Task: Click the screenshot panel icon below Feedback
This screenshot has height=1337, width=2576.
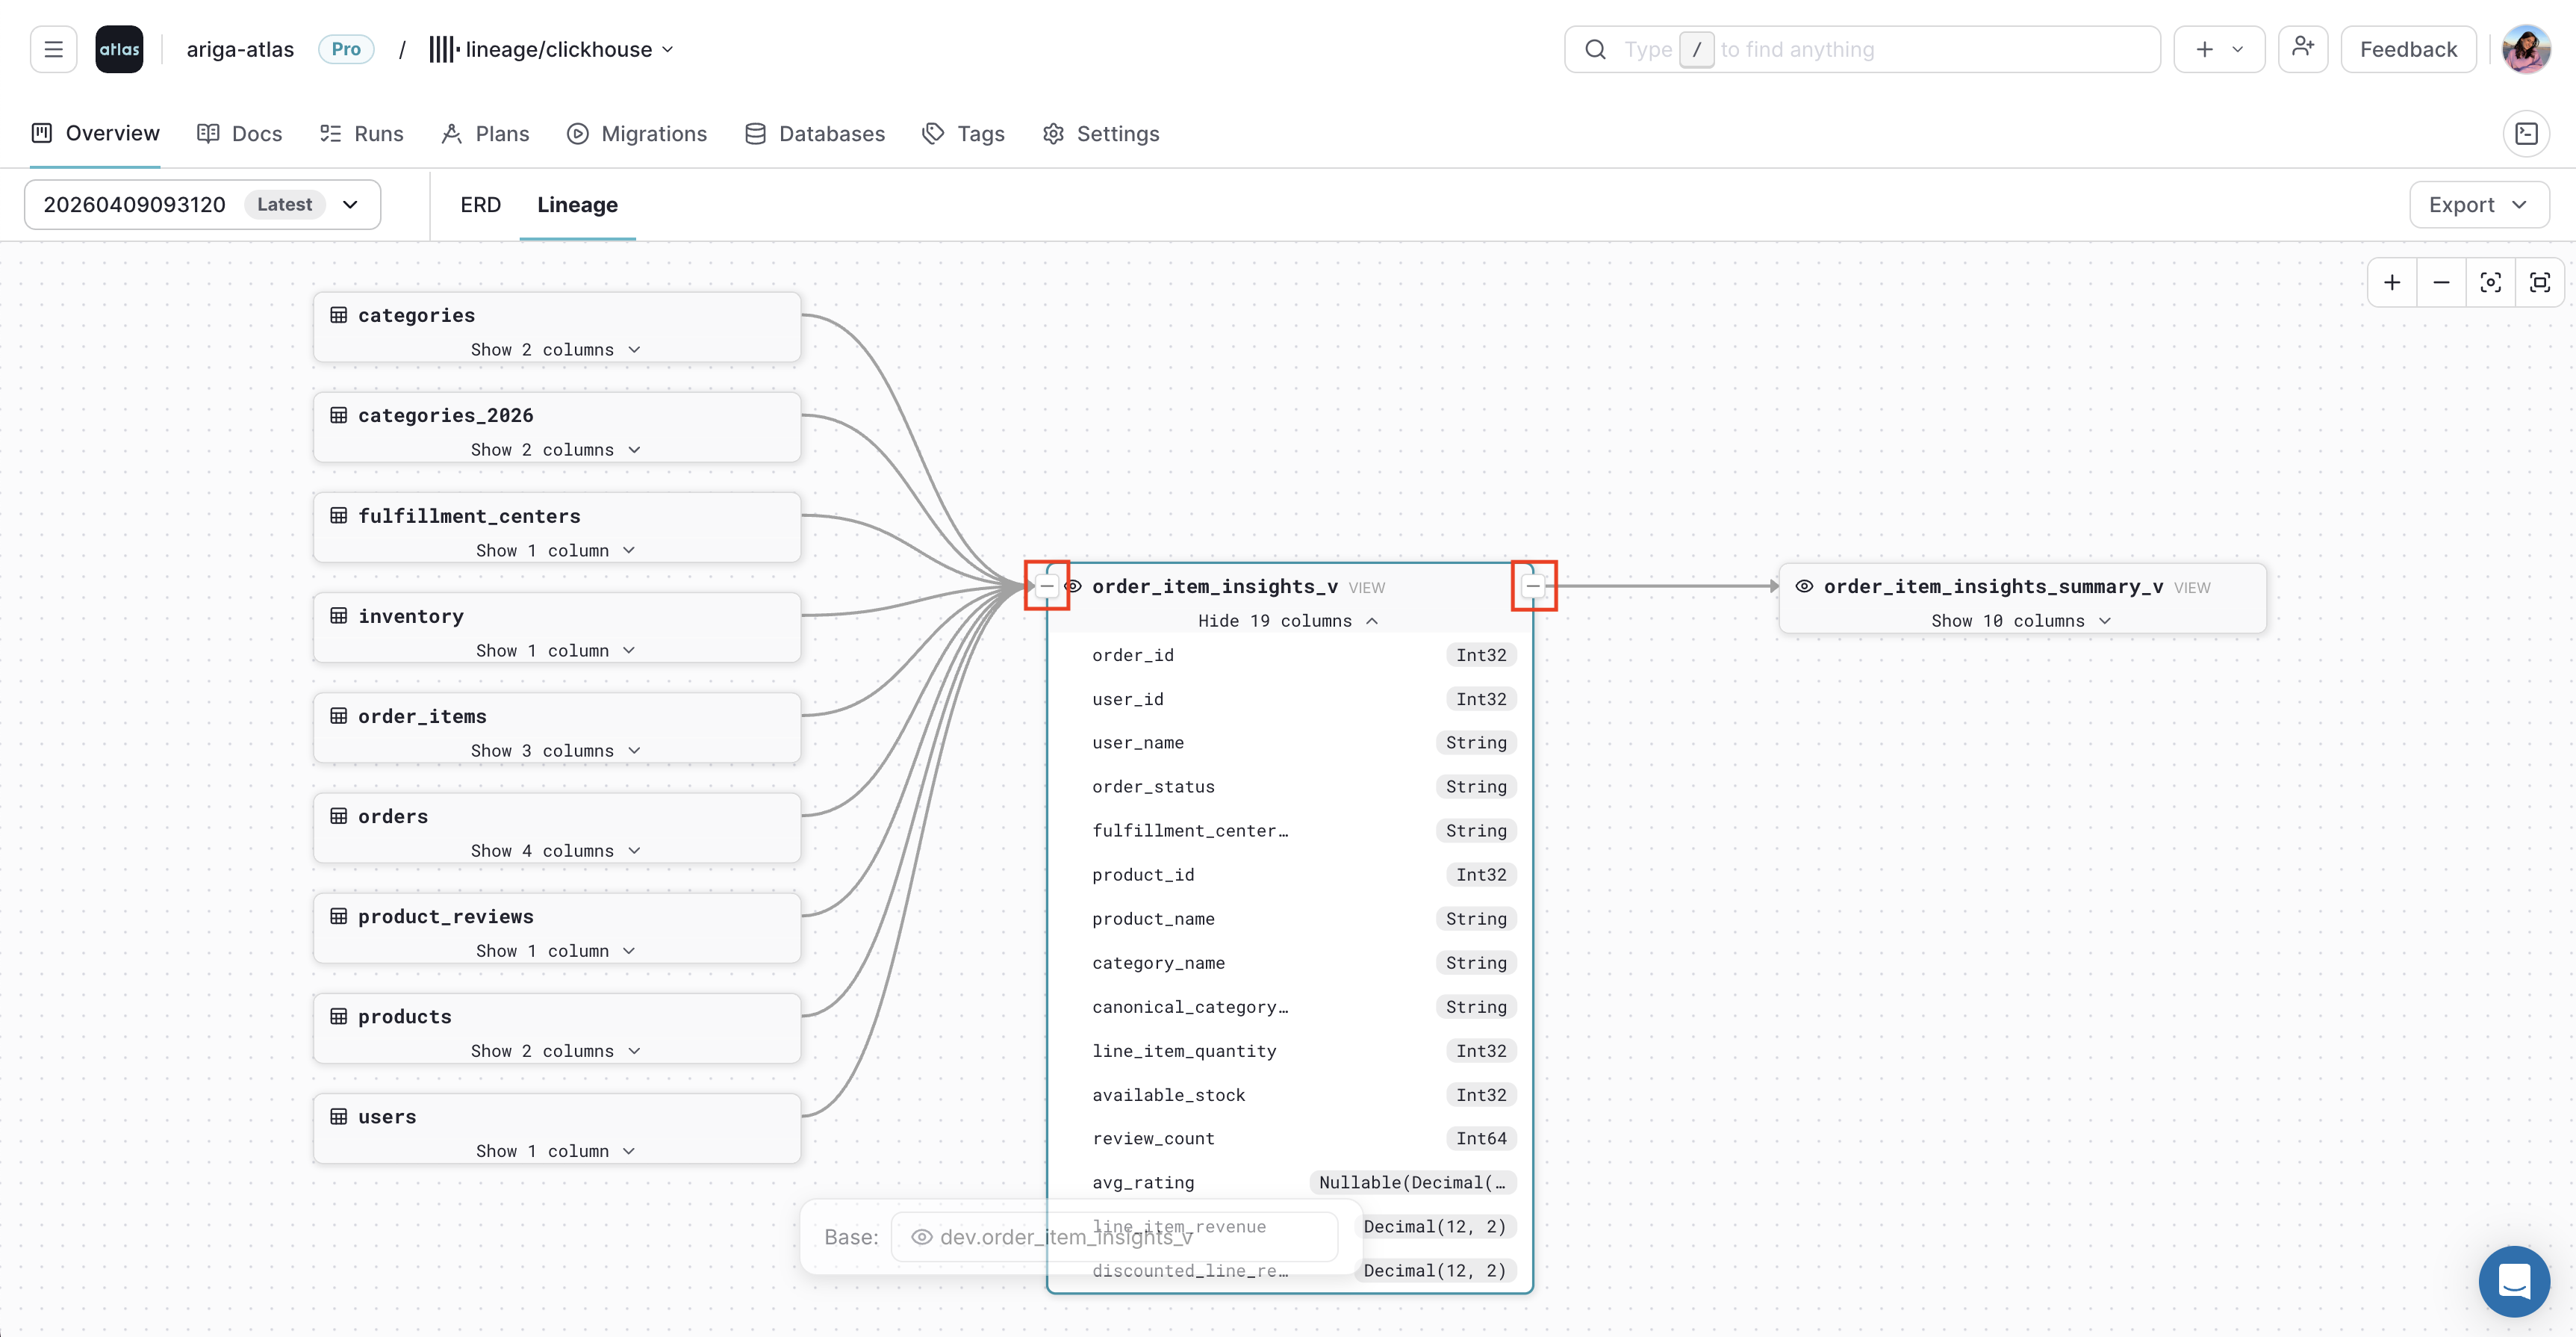Action: point(2527,133)
